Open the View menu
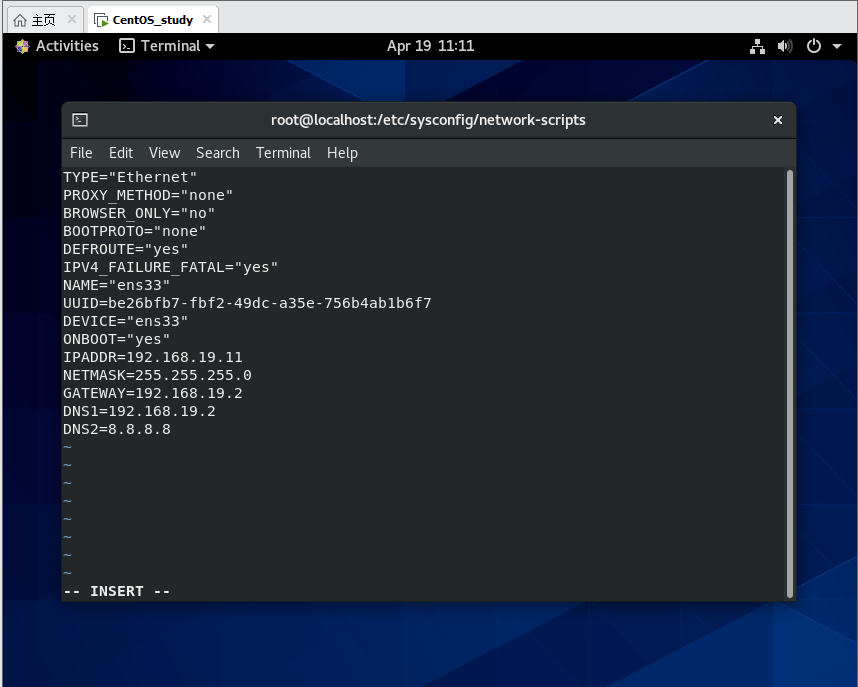This screenshot has width=858, height=687. pyautogui.click(x=164, y=153)
